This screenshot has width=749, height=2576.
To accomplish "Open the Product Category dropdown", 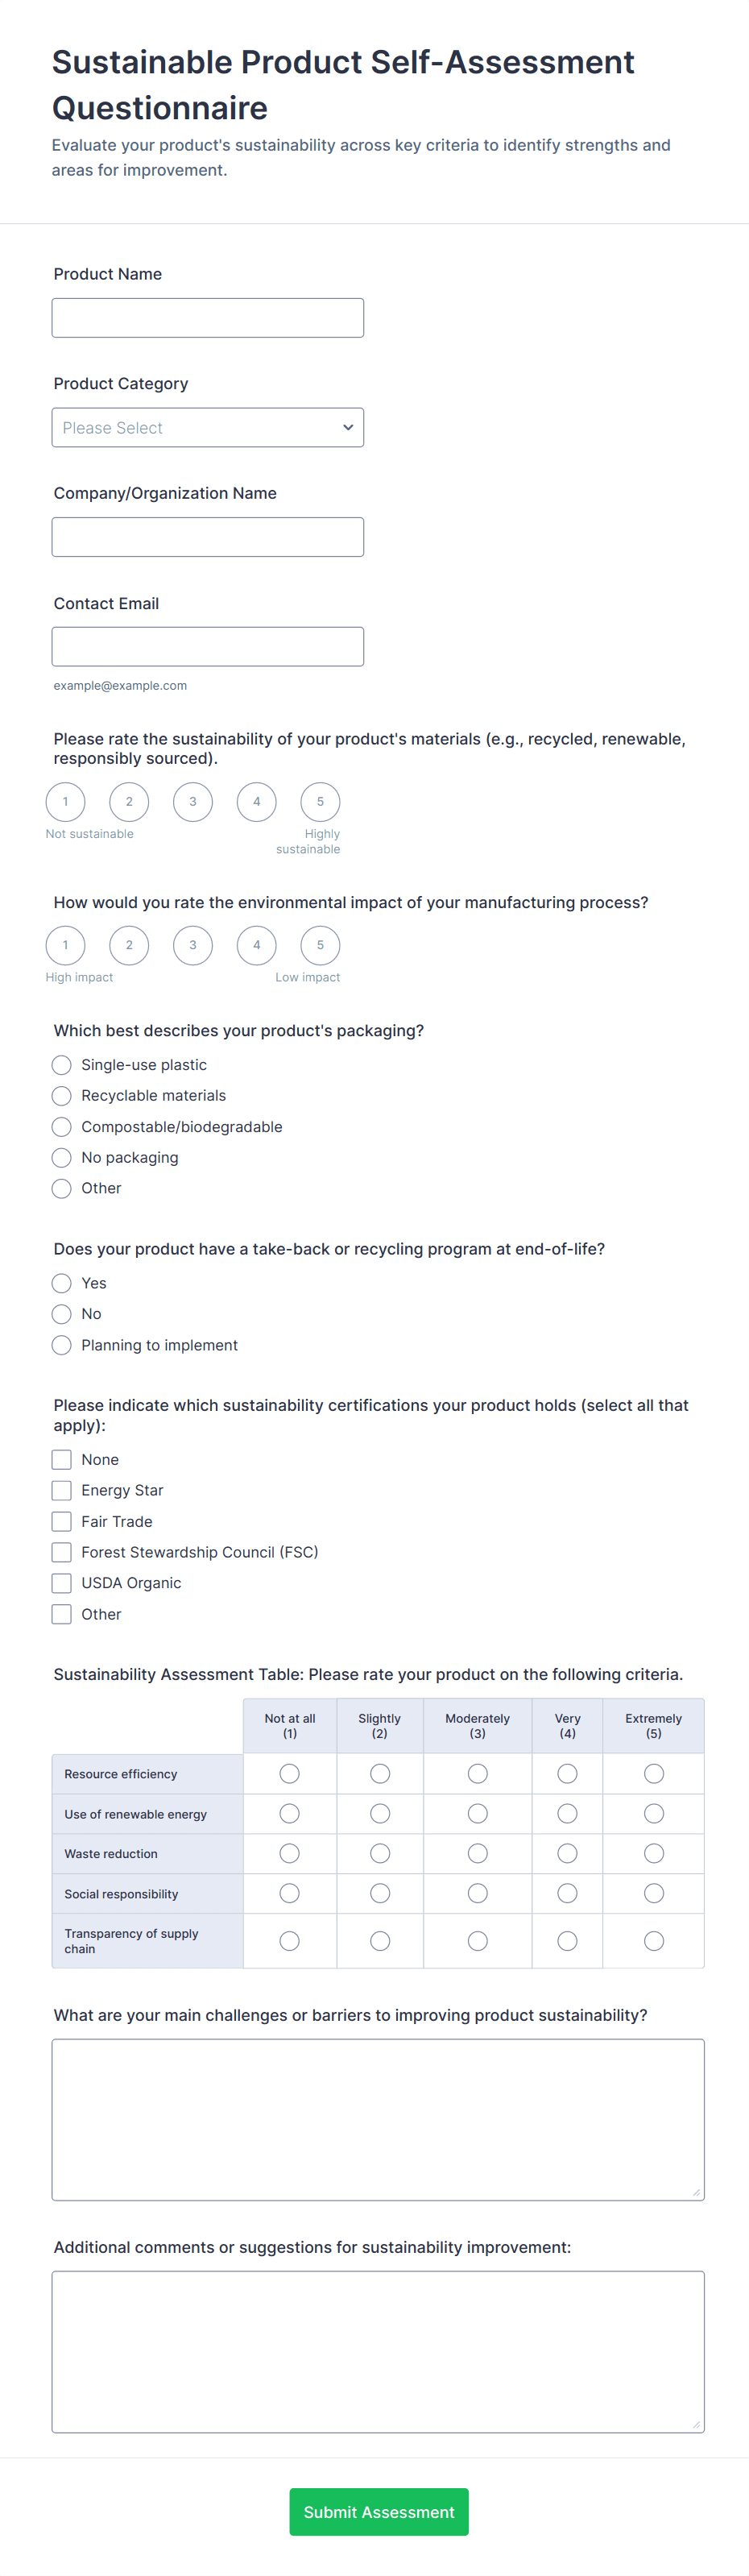I will [207, 427].
